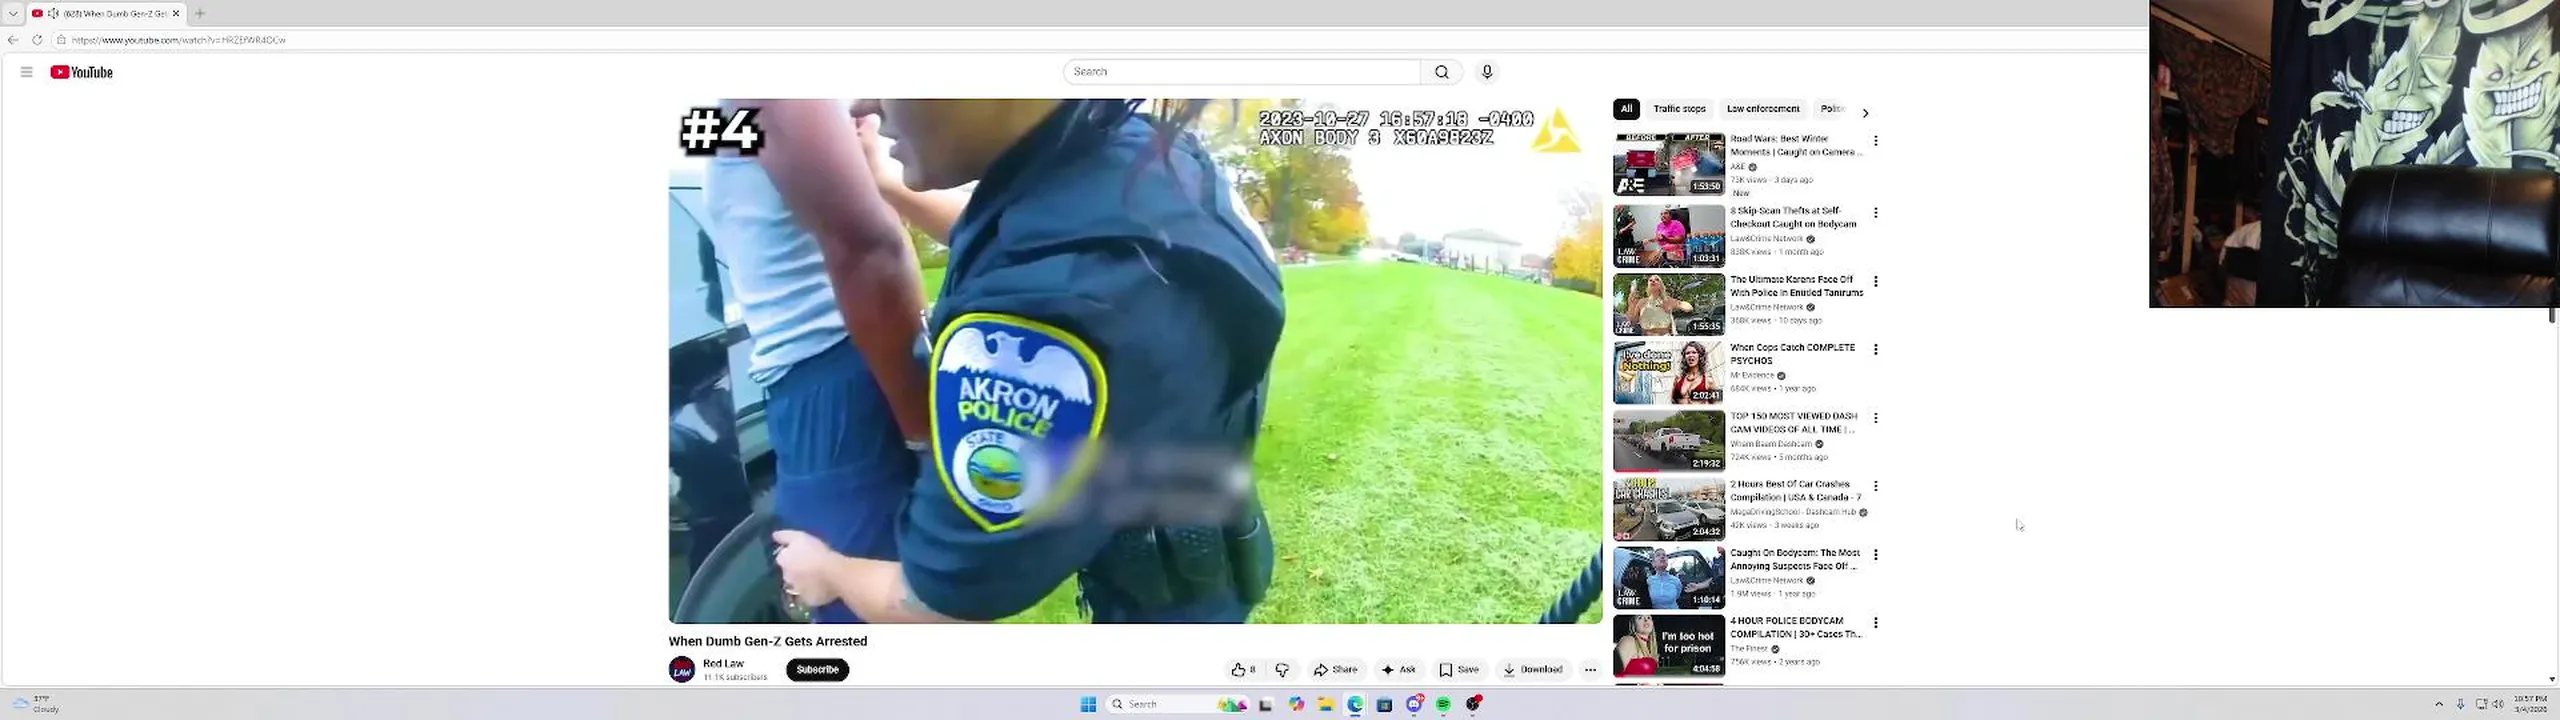The image size is (2560, 720).
Task: Start voice search with the microphone icon
Action: (x=1487, y=72)
